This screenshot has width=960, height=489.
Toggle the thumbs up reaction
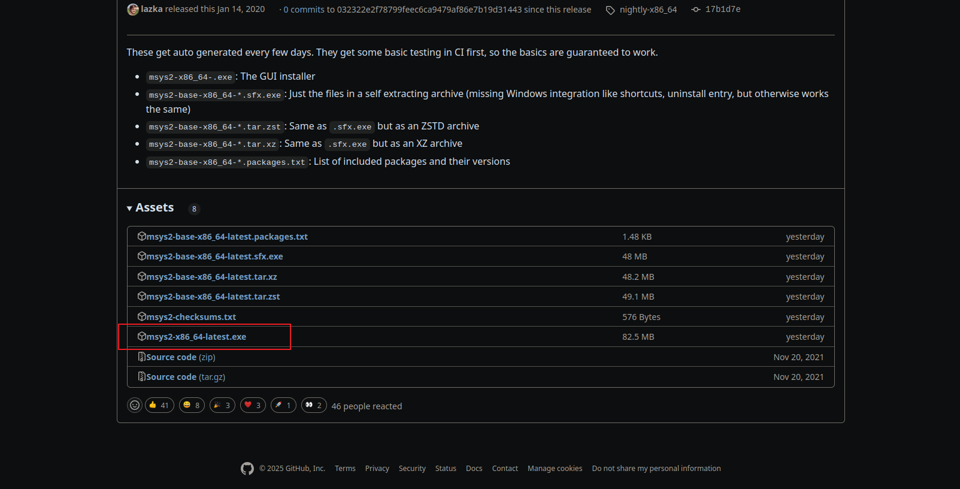click(160, 405)
